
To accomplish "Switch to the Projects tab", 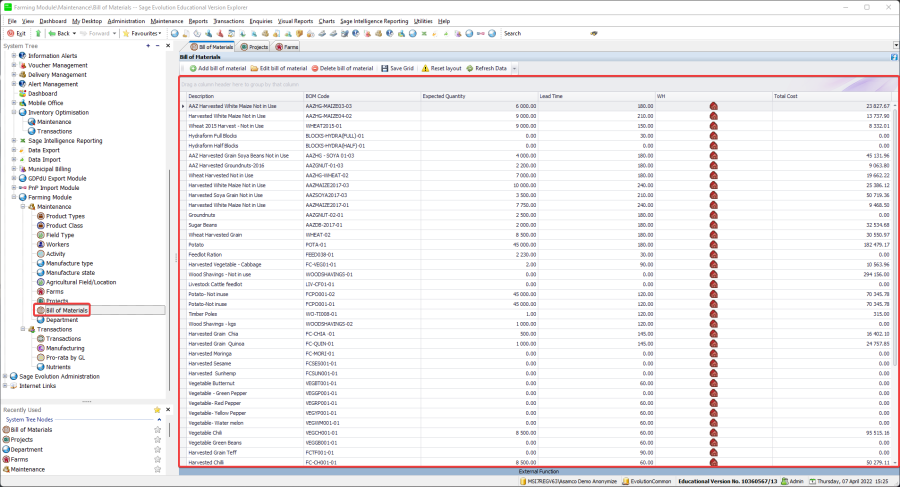I will [x=254, y=46].
